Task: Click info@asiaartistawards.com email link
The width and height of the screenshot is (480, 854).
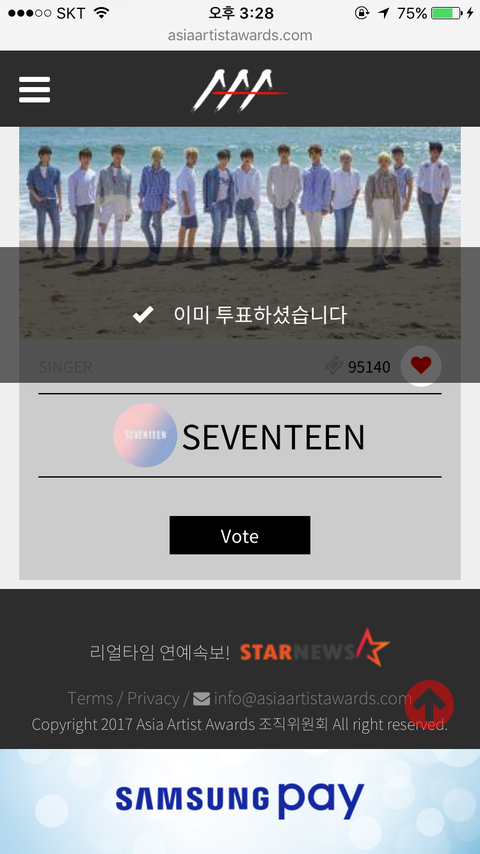Action: pyautogui.click(x=312, y=698)
